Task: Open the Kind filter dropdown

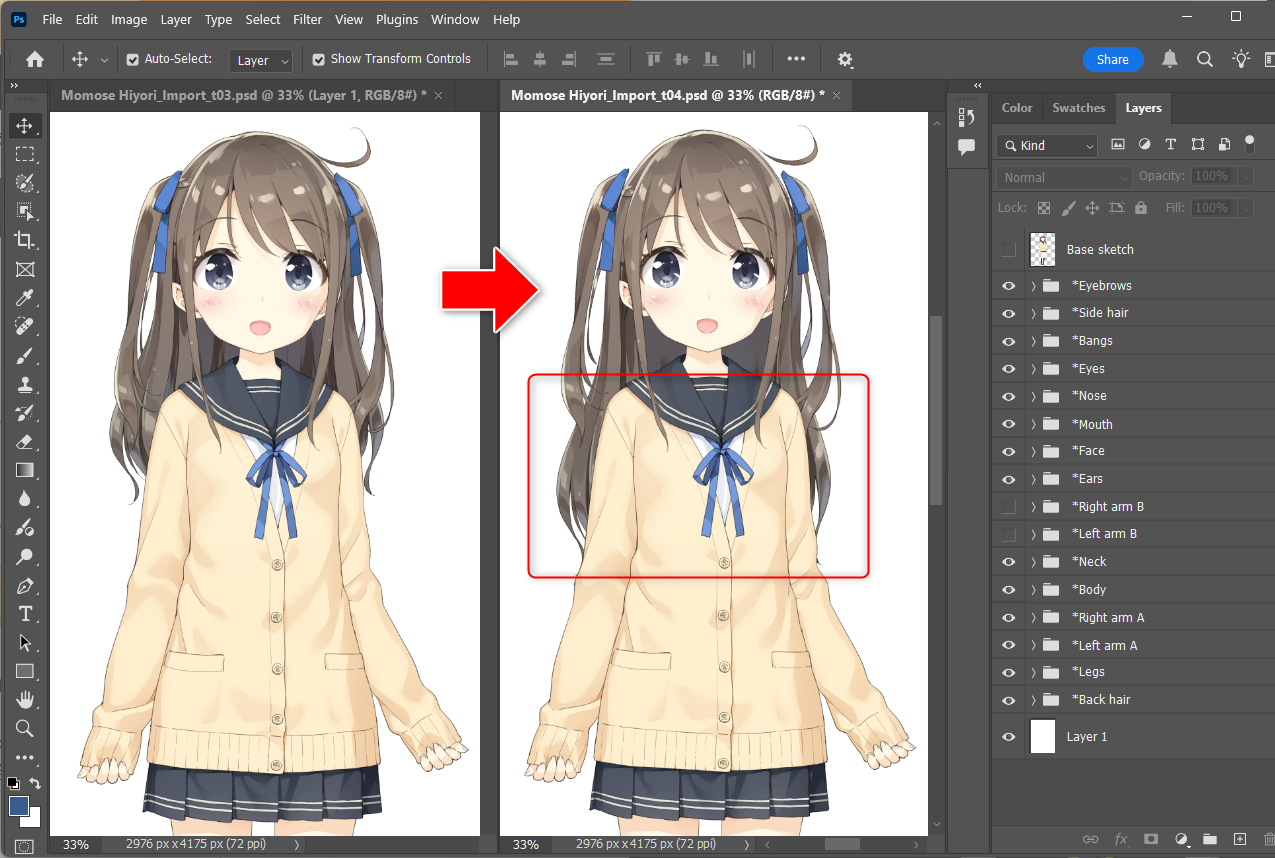Action: click(1046, 146)
